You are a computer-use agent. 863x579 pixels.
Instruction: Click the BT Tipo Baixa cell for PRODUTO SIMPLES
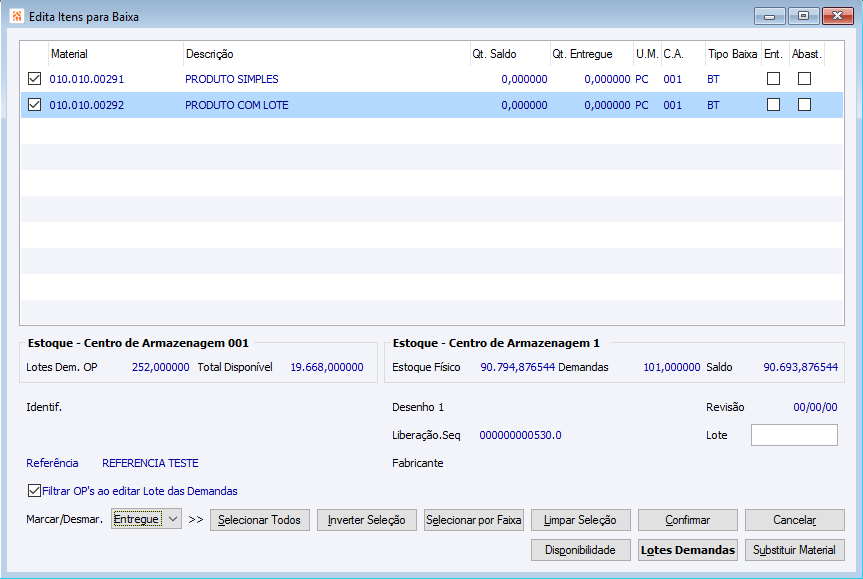(713, 79)
